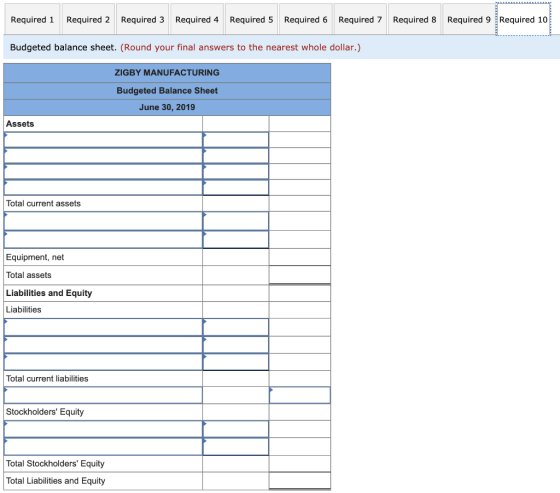Open account dropdown just above Total current liabilities

coord(103,362)
